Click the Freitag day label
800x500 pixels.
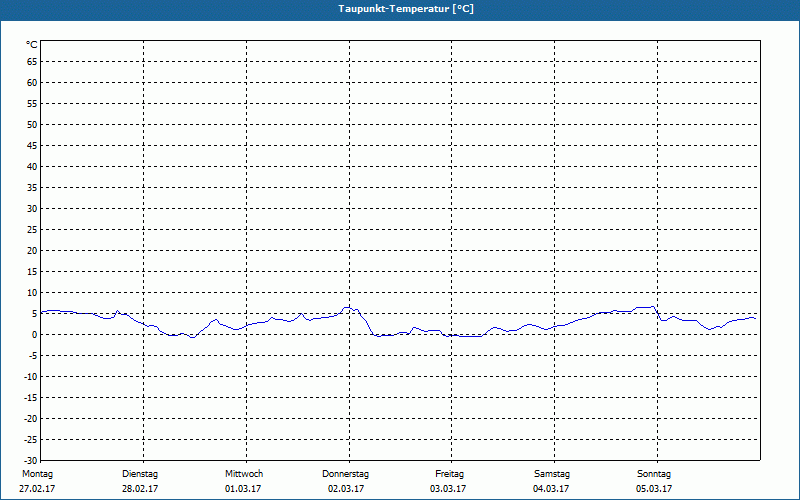[x=449, y=474]
